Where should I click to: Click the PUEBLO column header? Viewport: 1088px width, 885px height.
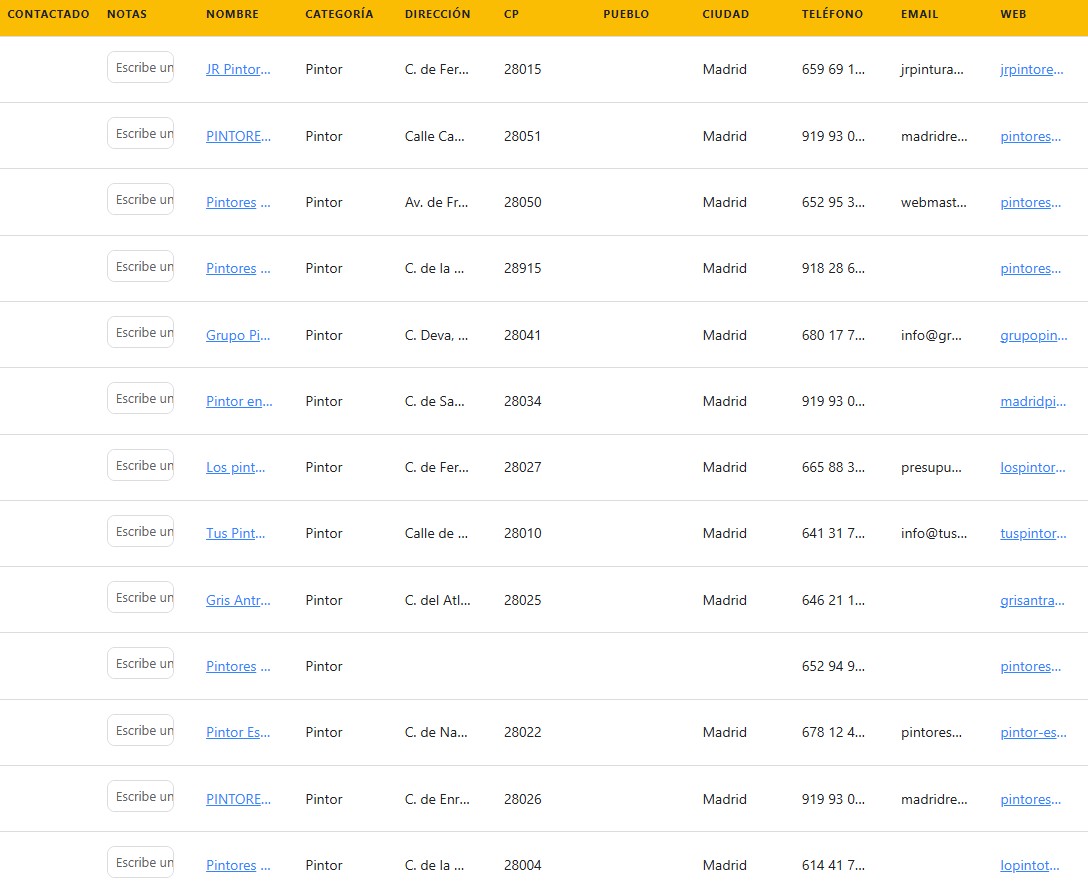(626, 14)
